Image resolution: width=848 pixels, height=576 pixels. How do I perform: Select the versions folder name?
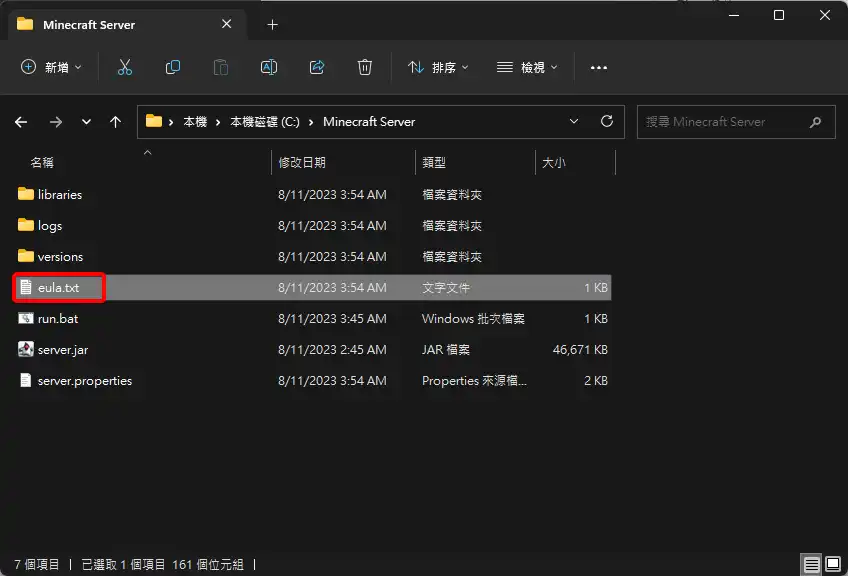coord(61,256)
